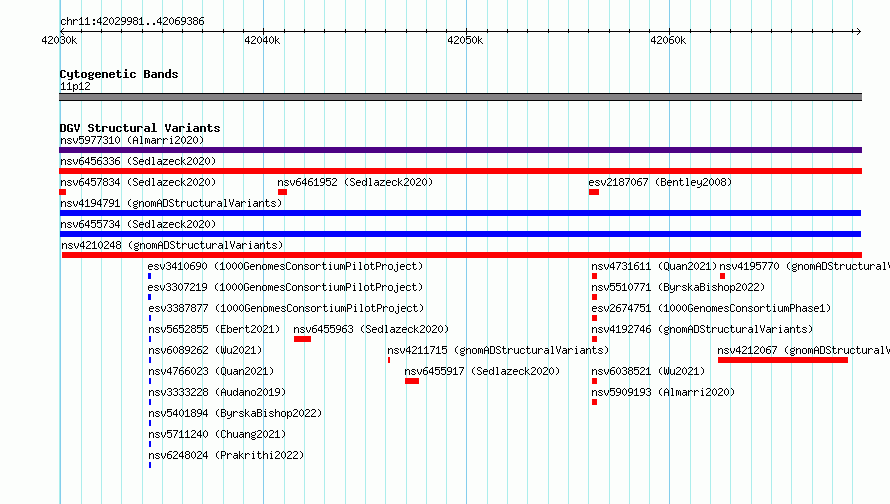Open nsv6248024 (Prakrithi2022) variant
The image size is (890, 504).
(x=226, y=455)
